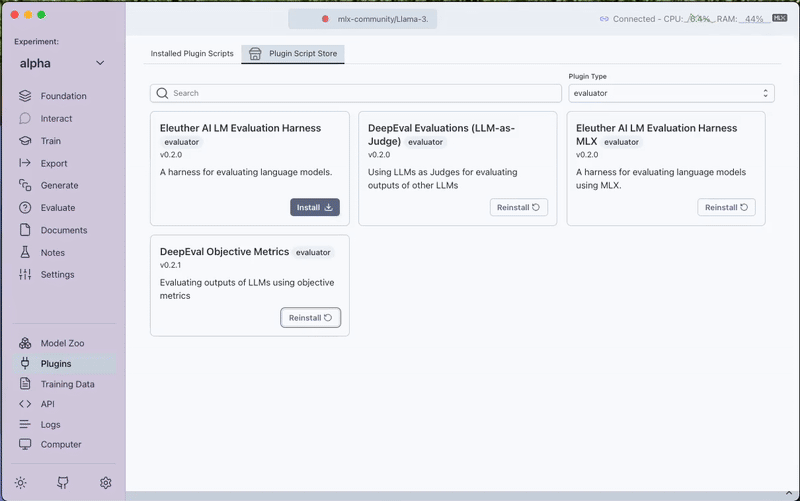Click the Generate icon in sidebar
The height and width of the screenshot is (501, 800).
click(x=25, y=185)
